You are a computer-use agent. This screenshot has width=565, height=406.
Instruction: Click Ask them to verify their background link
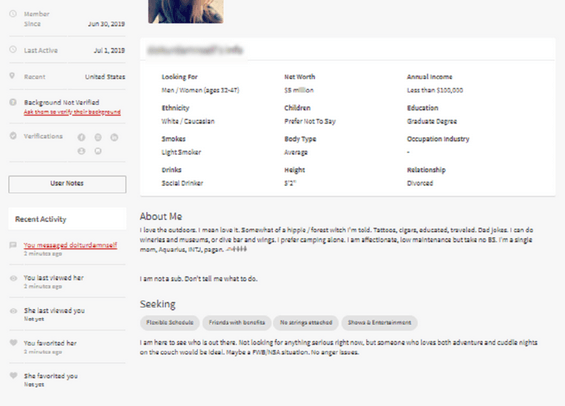coord(72,112)
